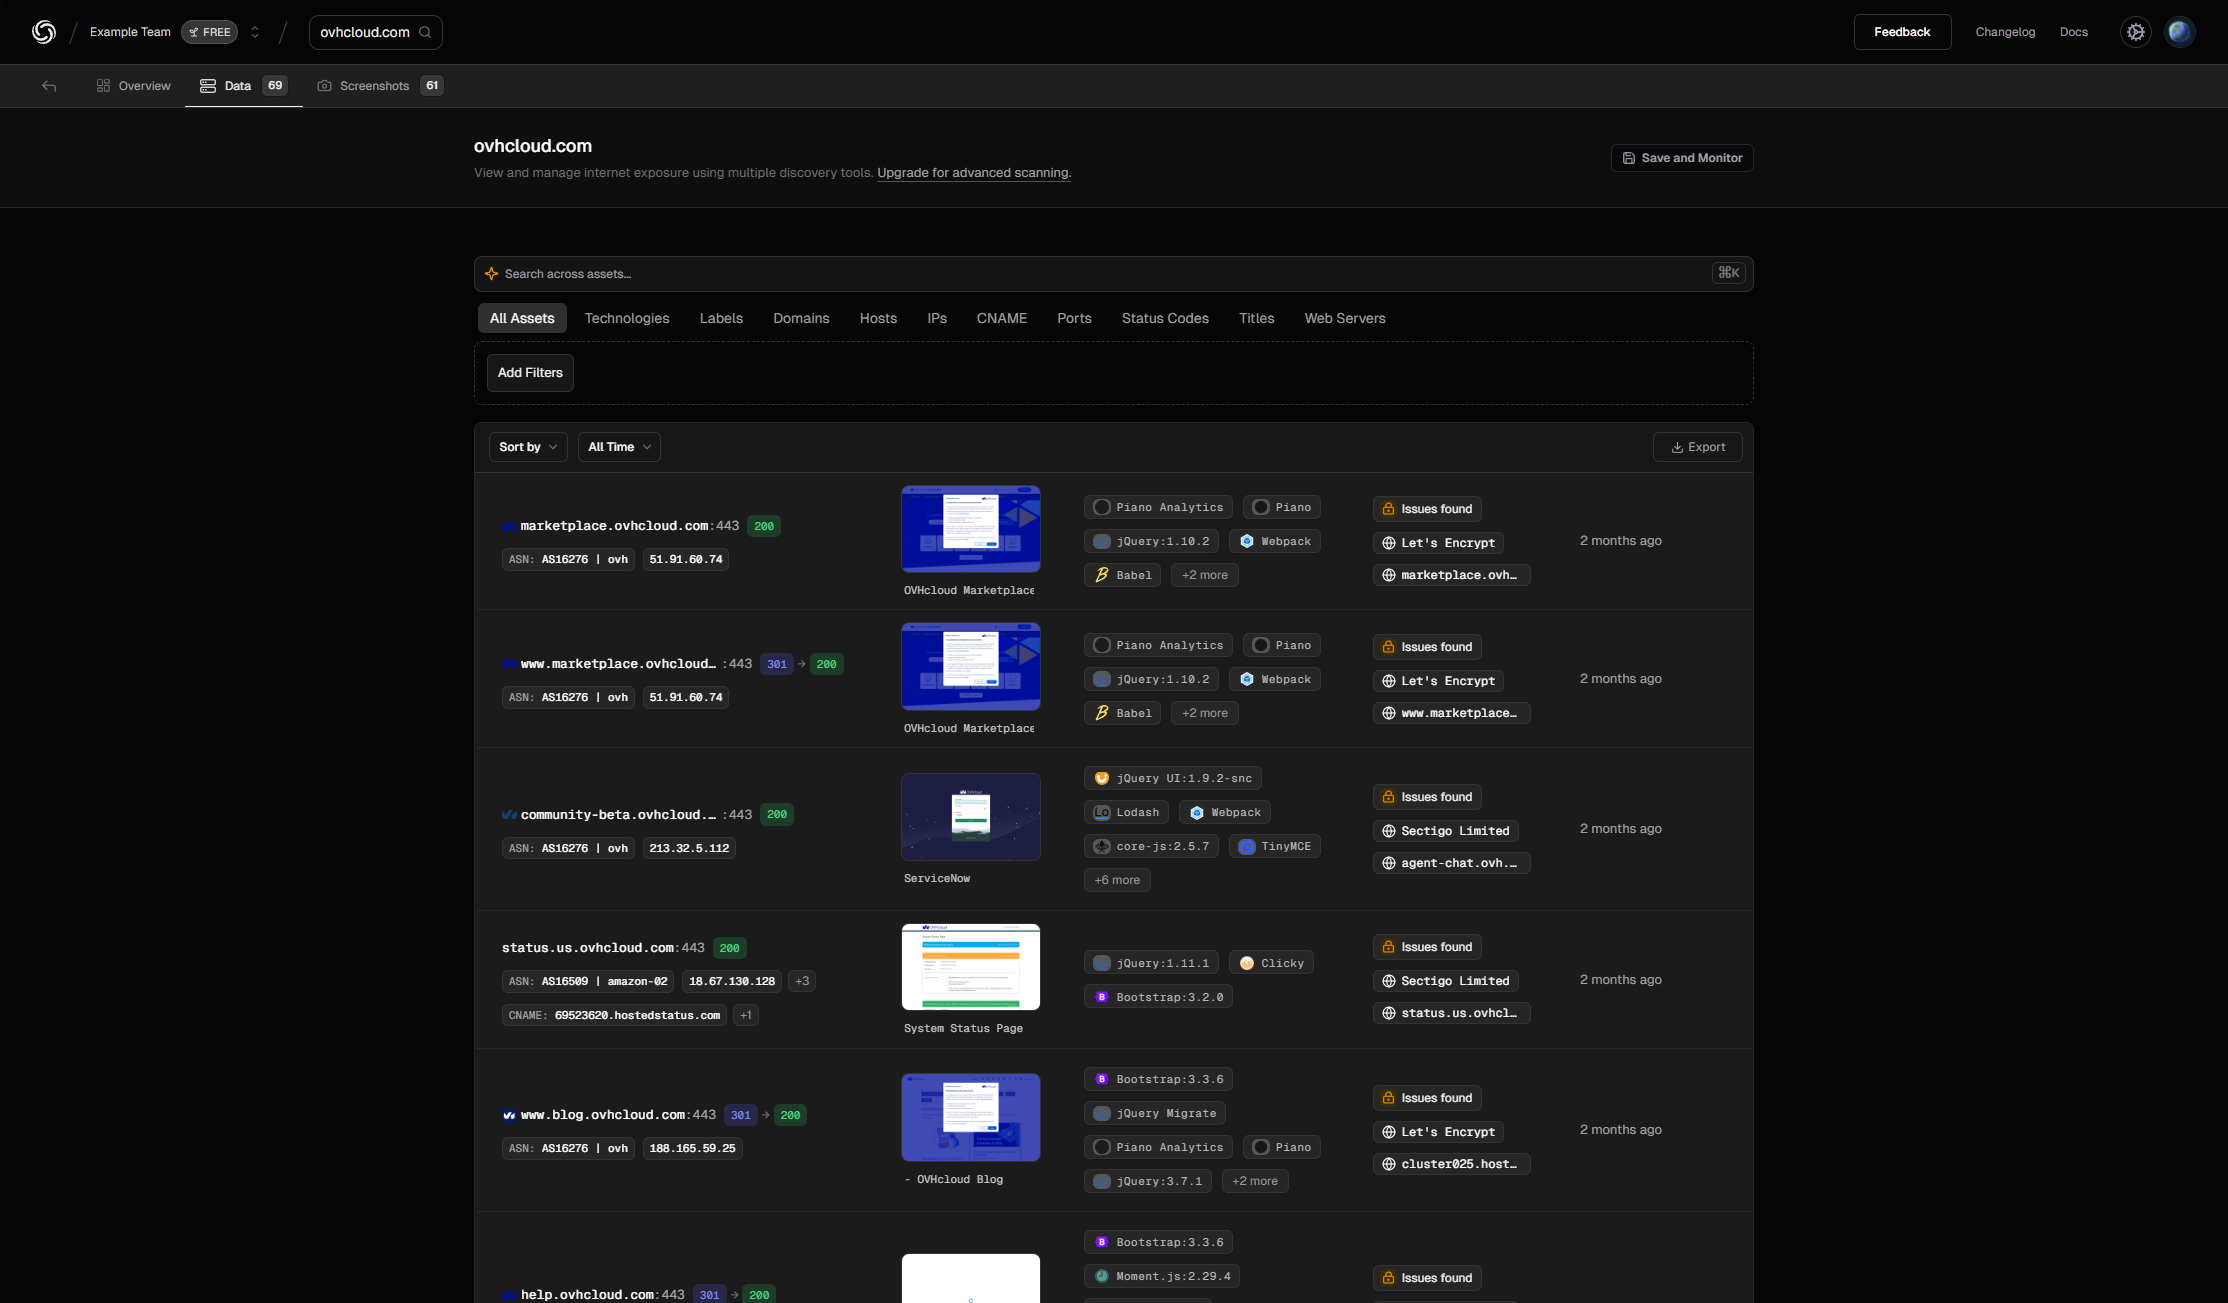Click Sectigo Limited badge in community-beta row
The image size is (2228, 1303).
[1446, 831]
